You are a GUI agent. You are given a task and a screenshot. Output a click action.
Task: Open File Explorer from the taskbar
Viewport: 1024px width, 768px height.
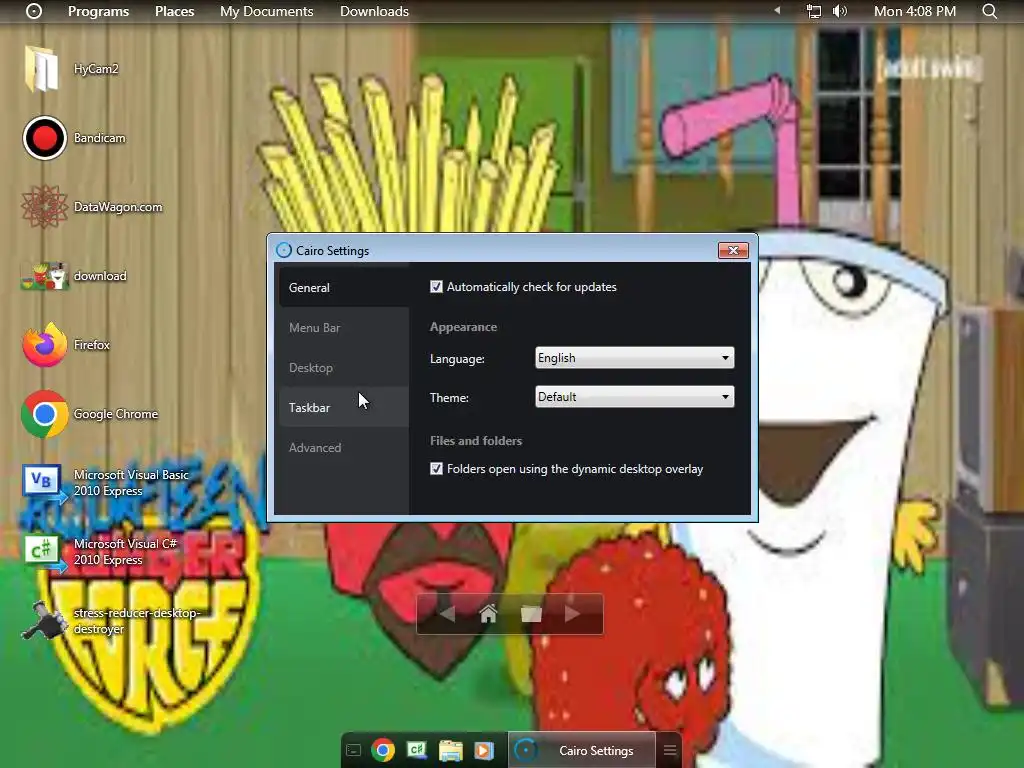point(451,750)
